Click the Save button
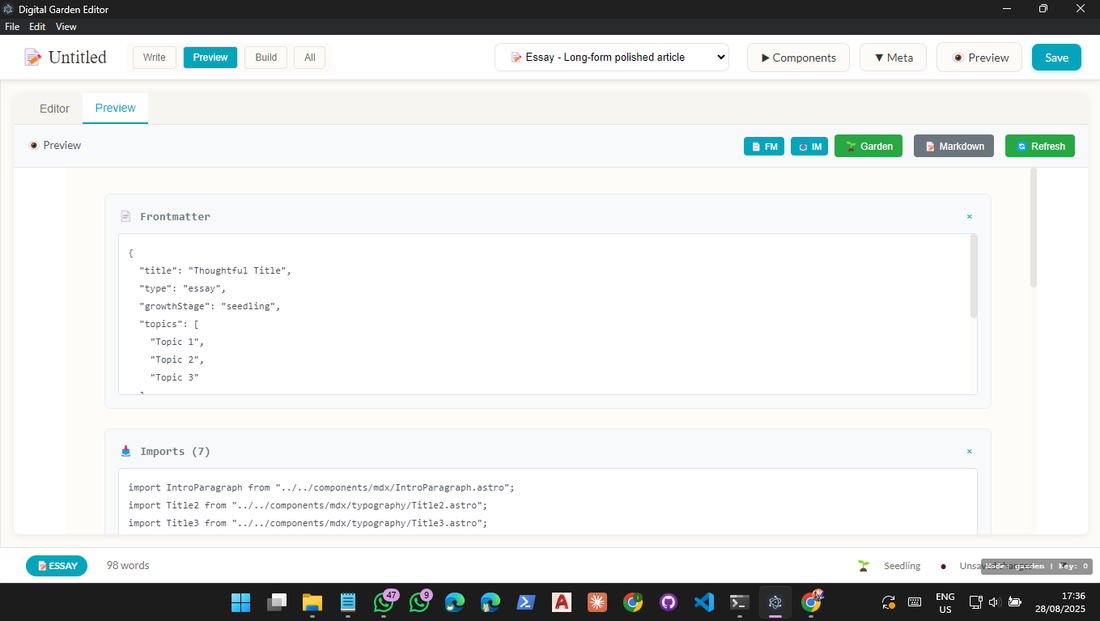 [1056, 57]
